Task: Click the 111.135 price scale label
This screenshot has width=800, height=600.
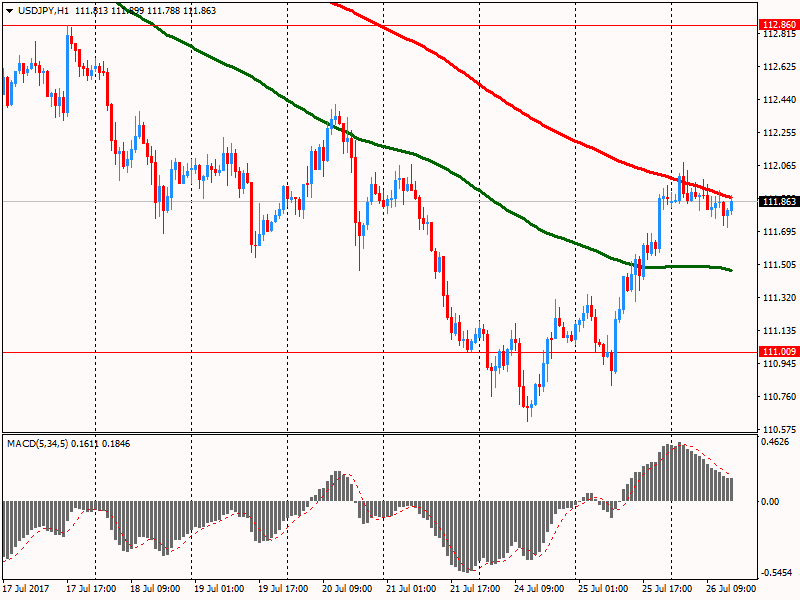Action: (x=779, y=331)
